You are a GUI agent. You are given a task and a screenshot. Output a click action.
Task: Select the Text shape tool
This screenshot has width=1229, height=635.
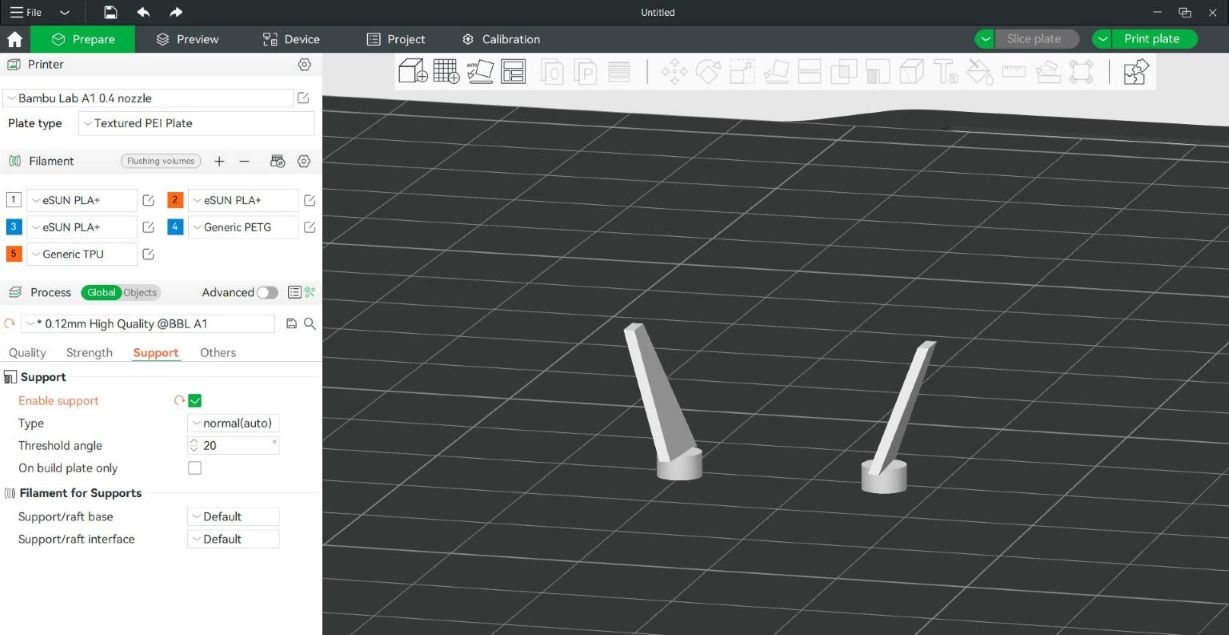tap(946, 71)
